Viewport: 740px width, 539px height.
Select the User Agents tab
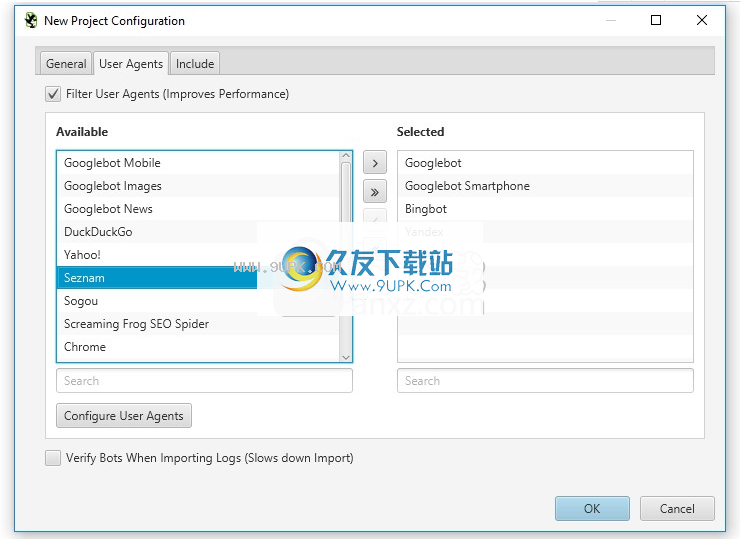(131, 63)
